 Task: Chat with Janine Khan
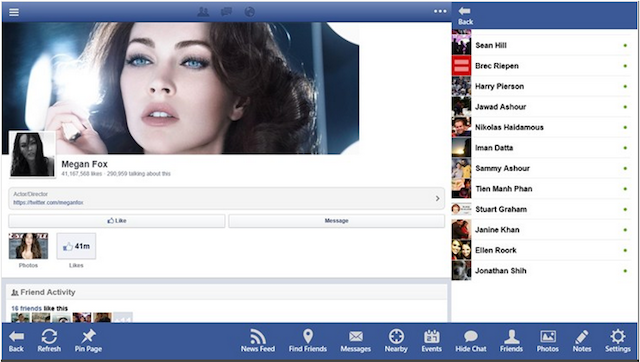(x=541, y=229)
